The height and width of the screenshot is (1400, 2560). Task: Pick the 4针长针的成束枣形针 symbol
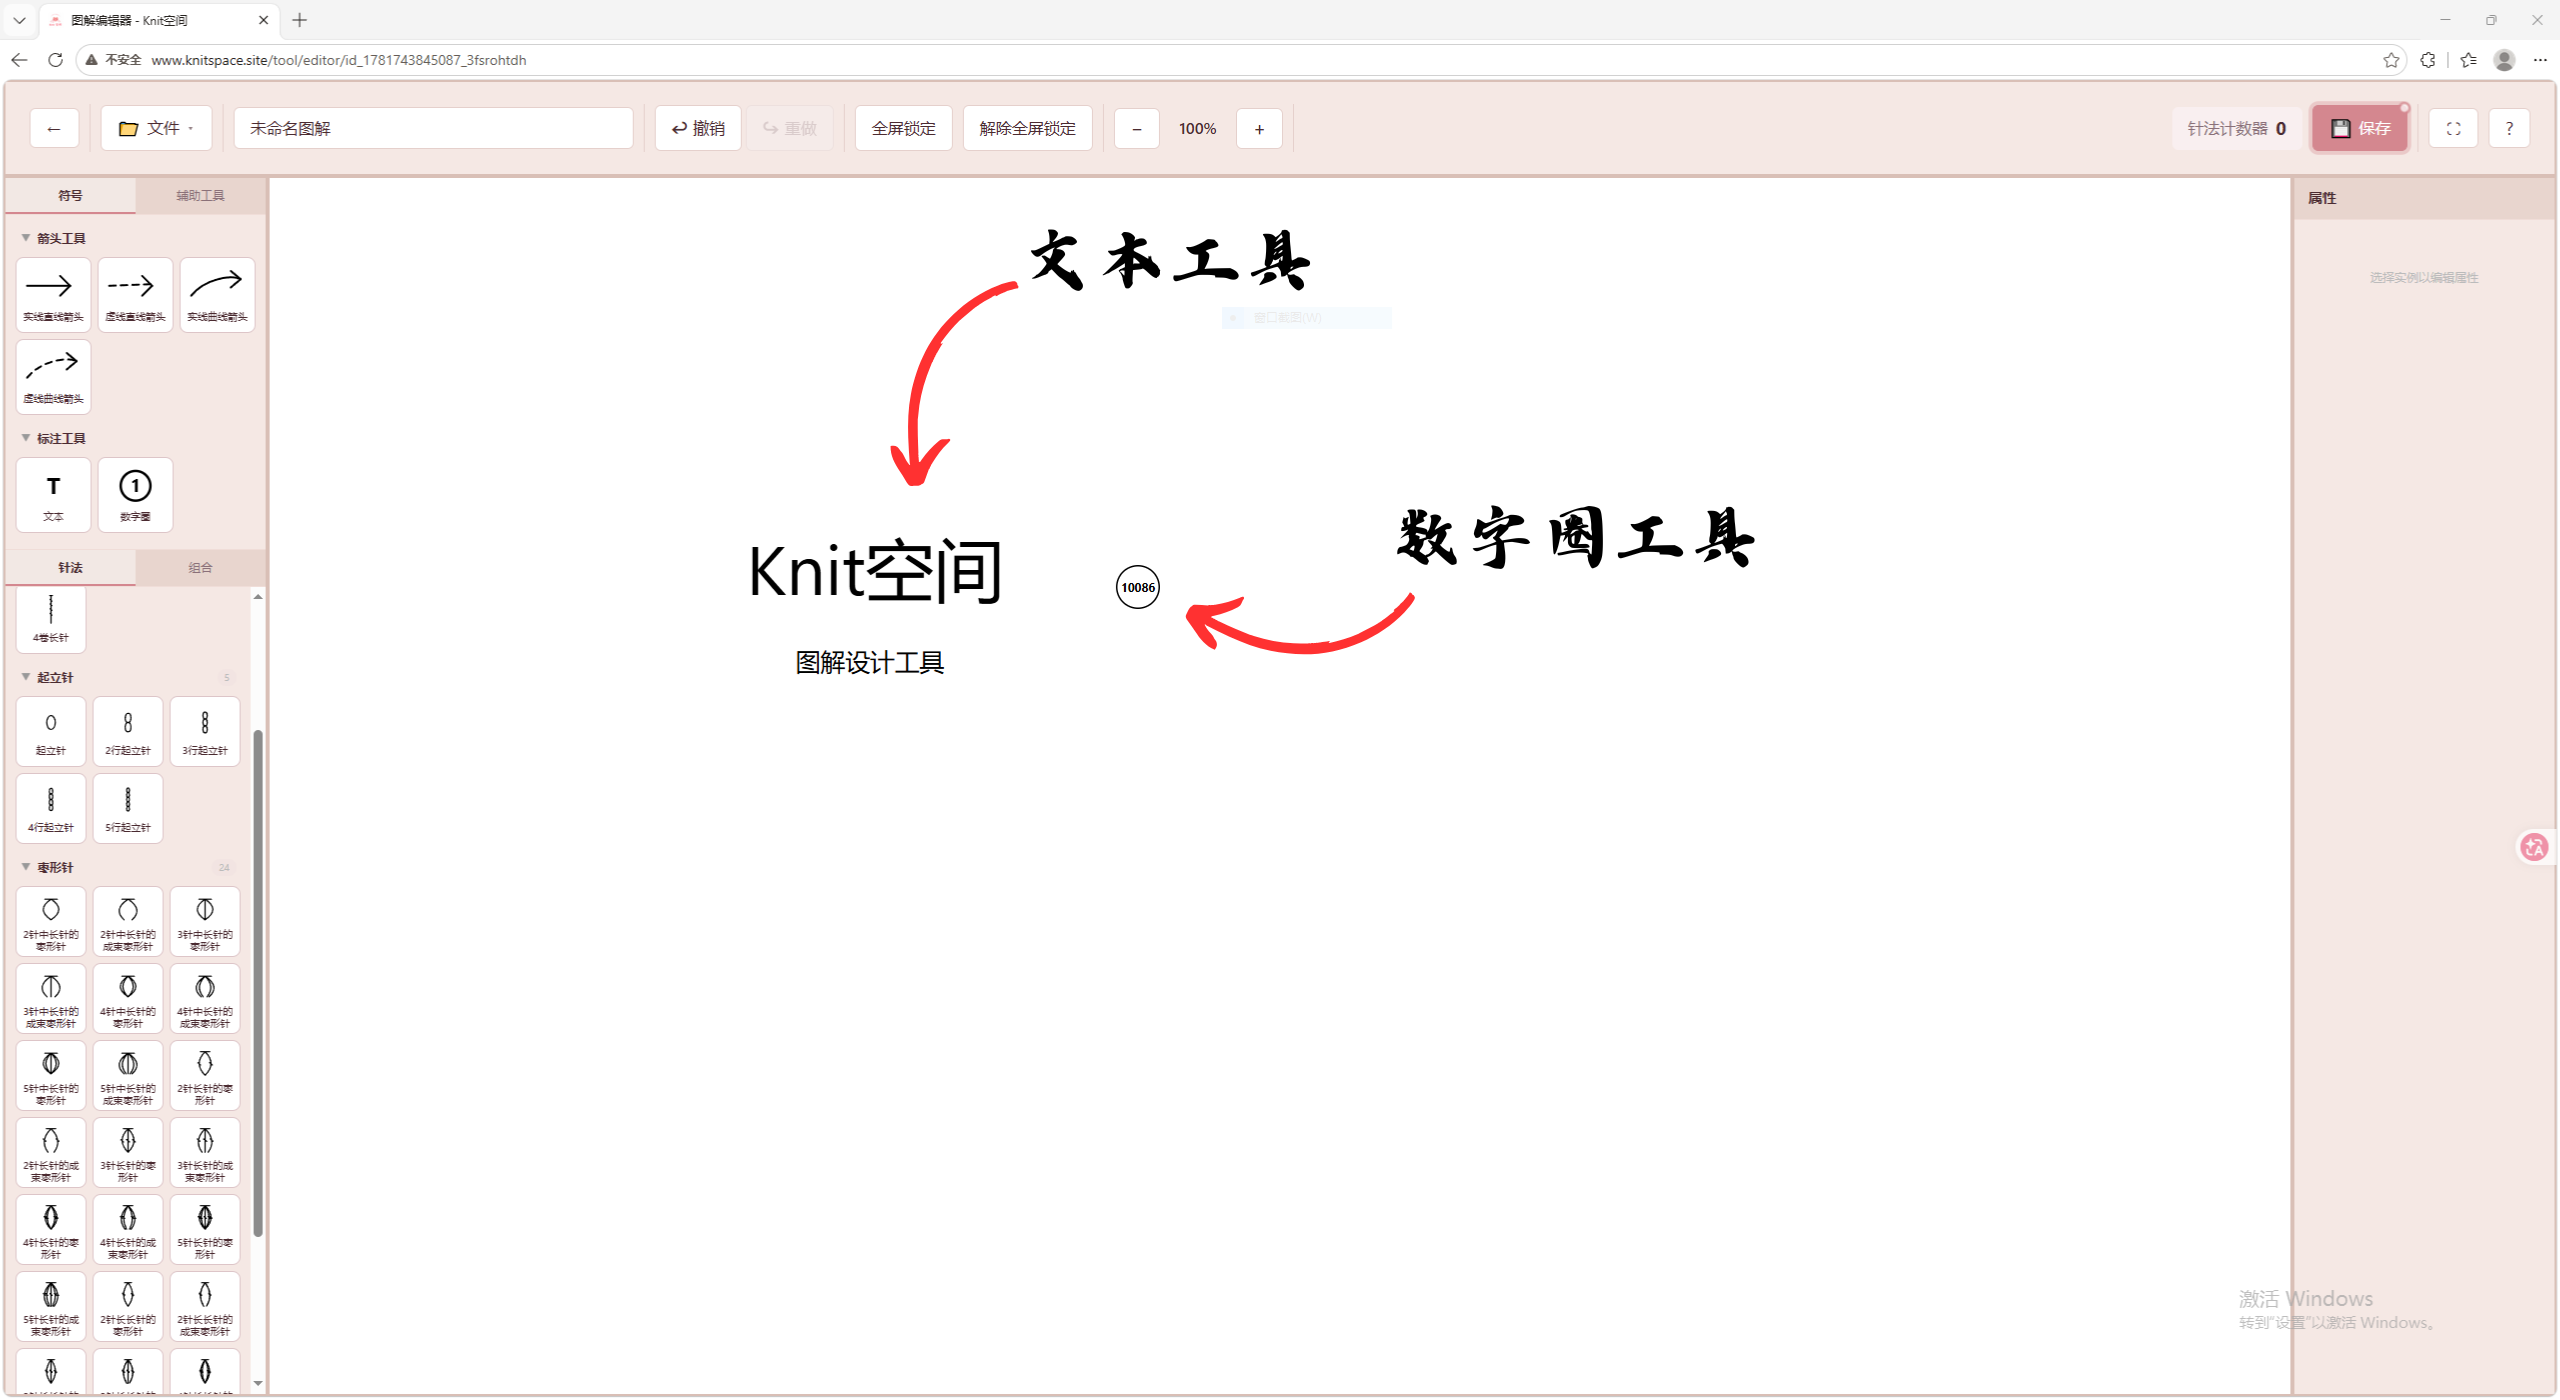[x=128, y=1229]
